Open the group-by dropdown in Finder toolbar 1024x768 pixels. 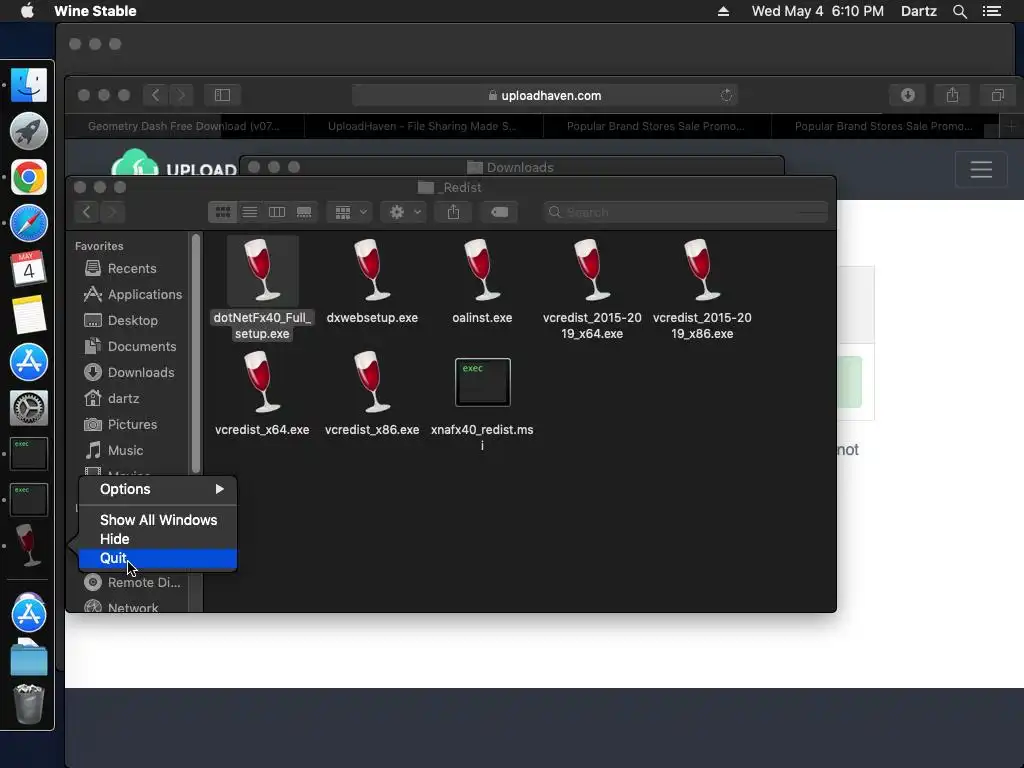(350, 212)
